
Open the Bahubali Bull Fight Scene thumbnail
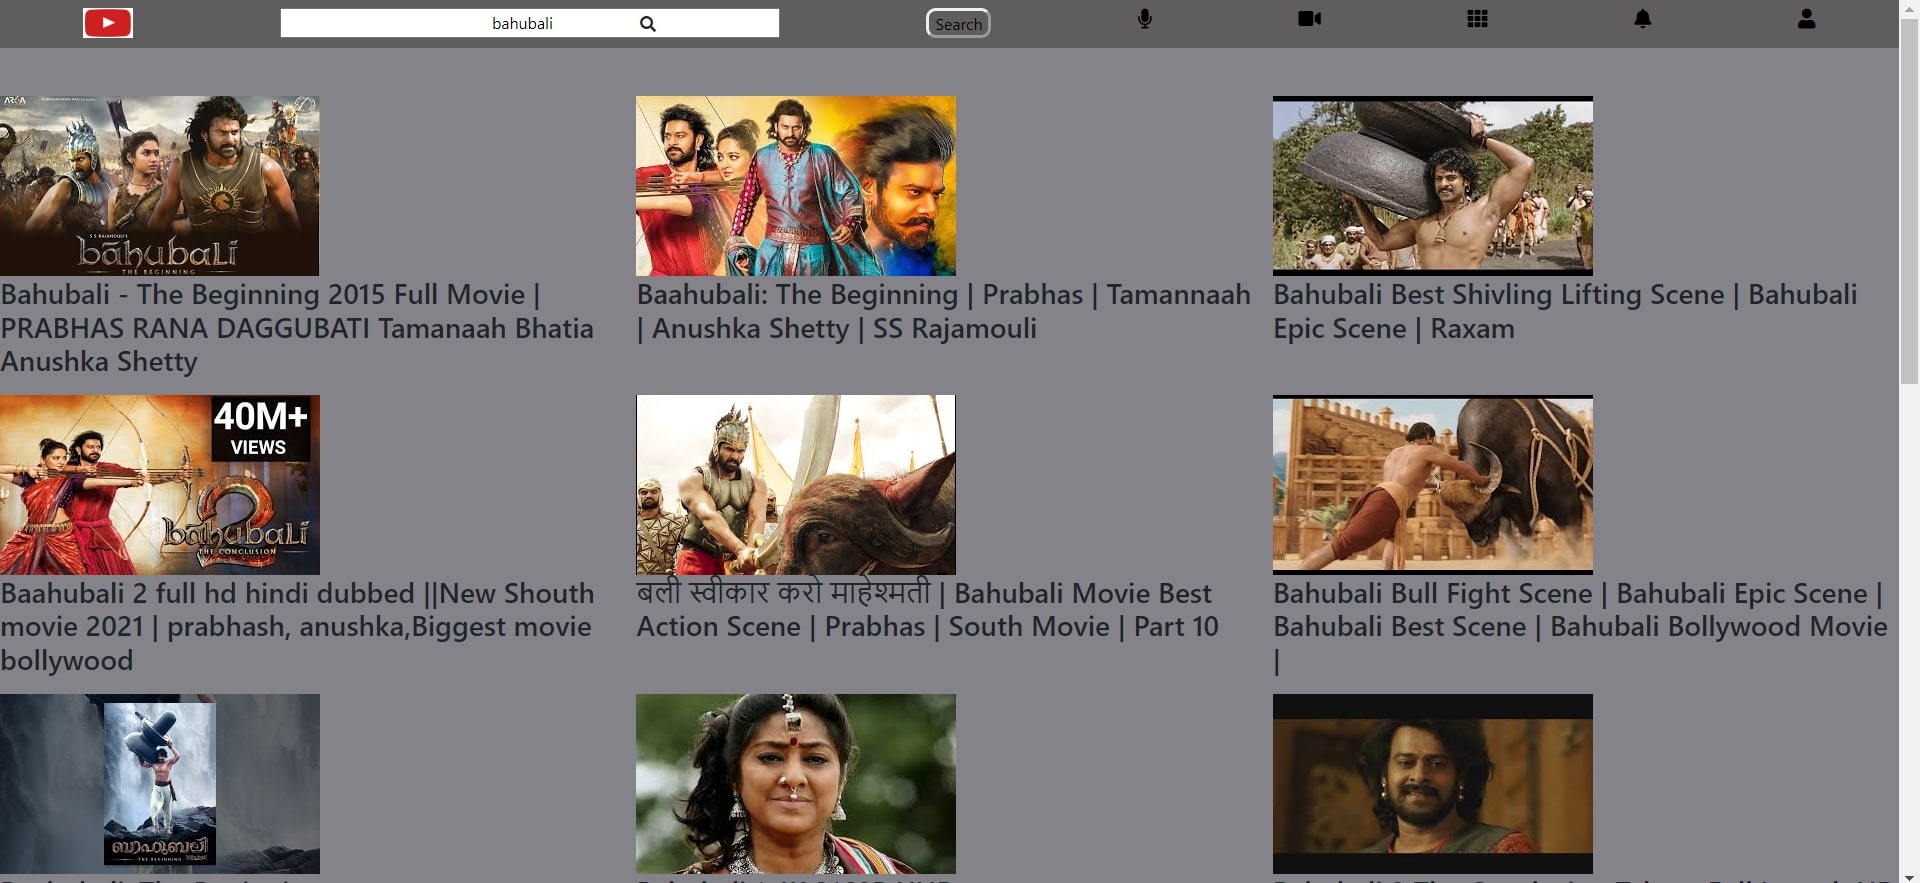coord(1432,485)
